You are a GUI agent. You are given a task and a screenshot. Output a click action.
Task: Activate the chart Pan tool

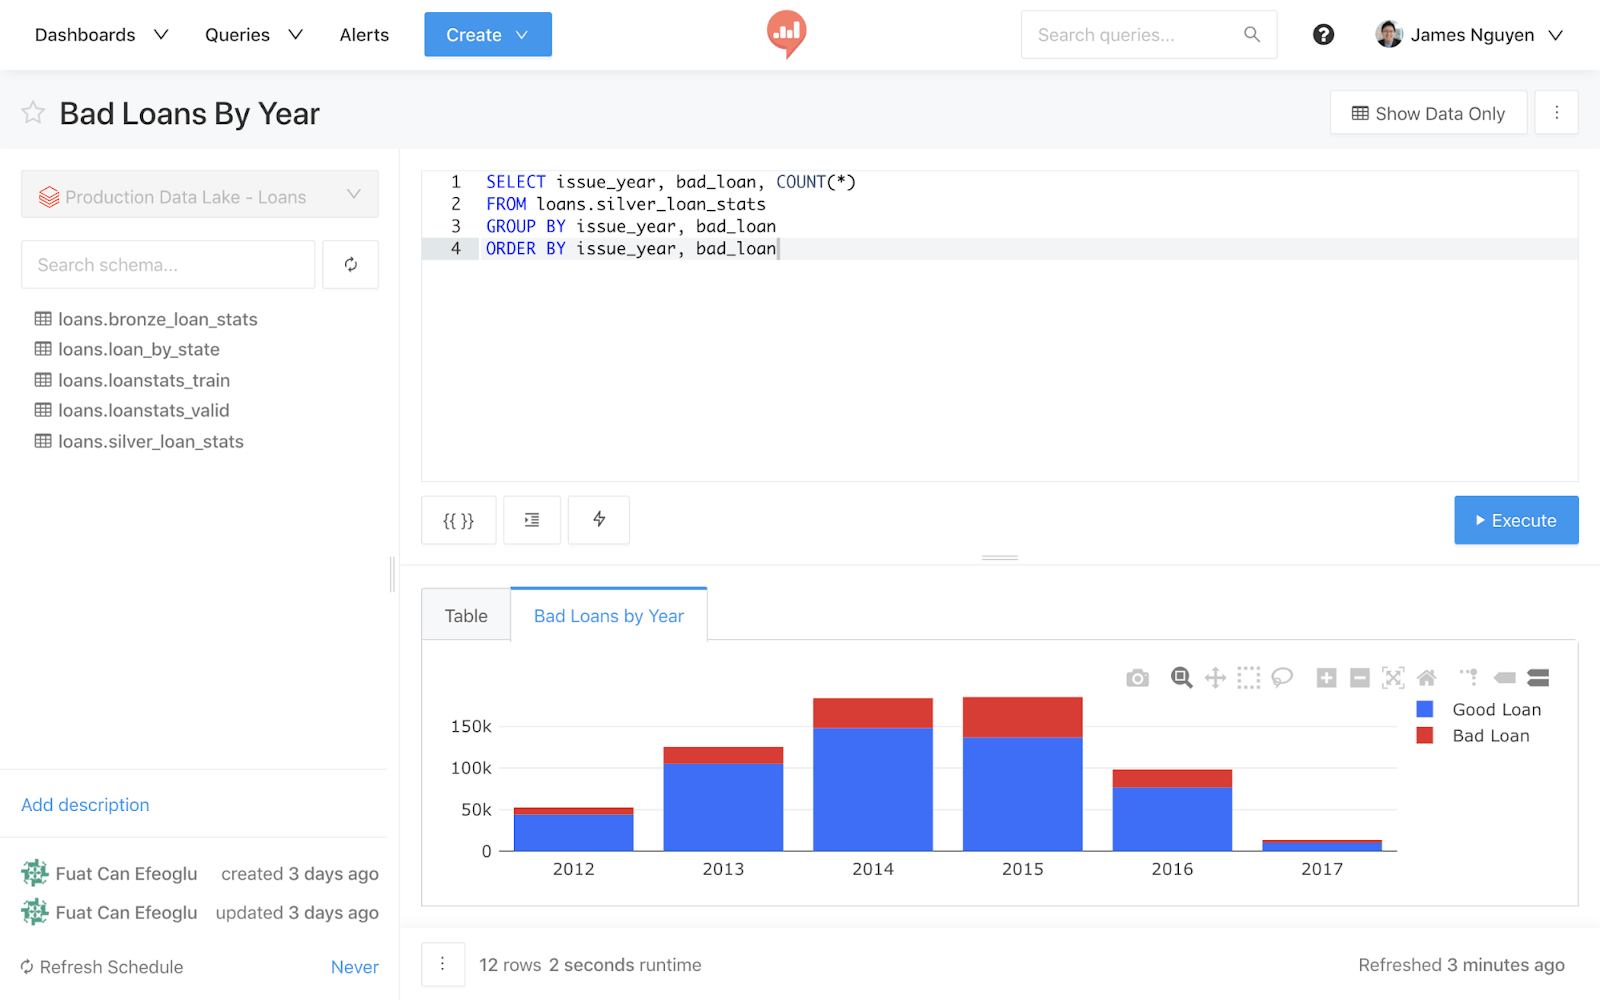coord(1215,678)
